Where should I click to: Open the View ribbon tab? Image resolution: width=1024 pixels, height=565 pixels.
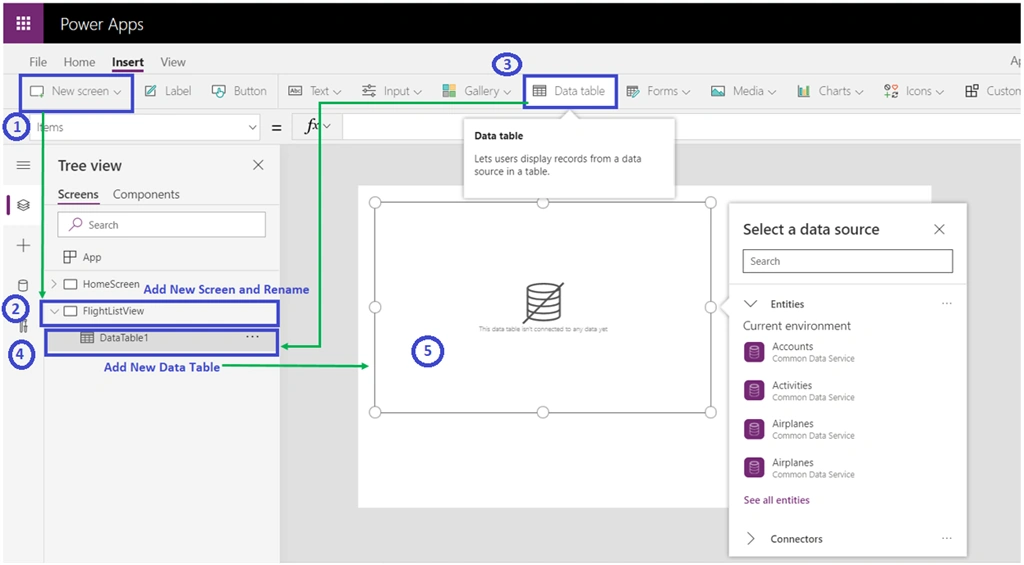173,62
